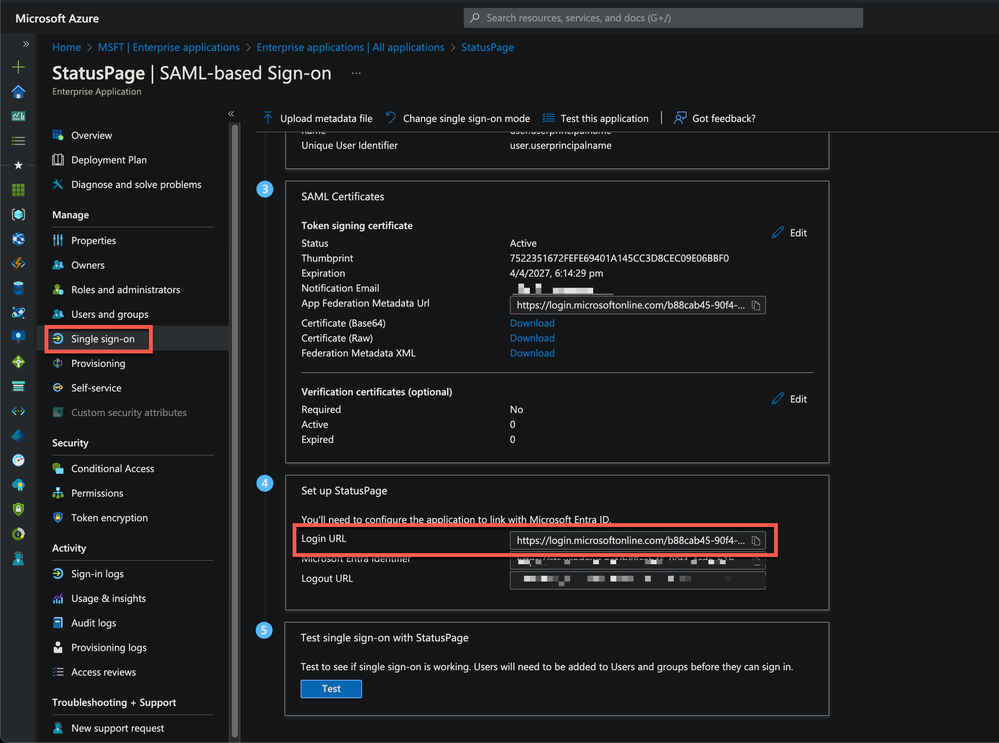This screenshot has height=743, width=999.
Task: Open the green shield security sidebar icon
Action: click(x=18, y=509)
